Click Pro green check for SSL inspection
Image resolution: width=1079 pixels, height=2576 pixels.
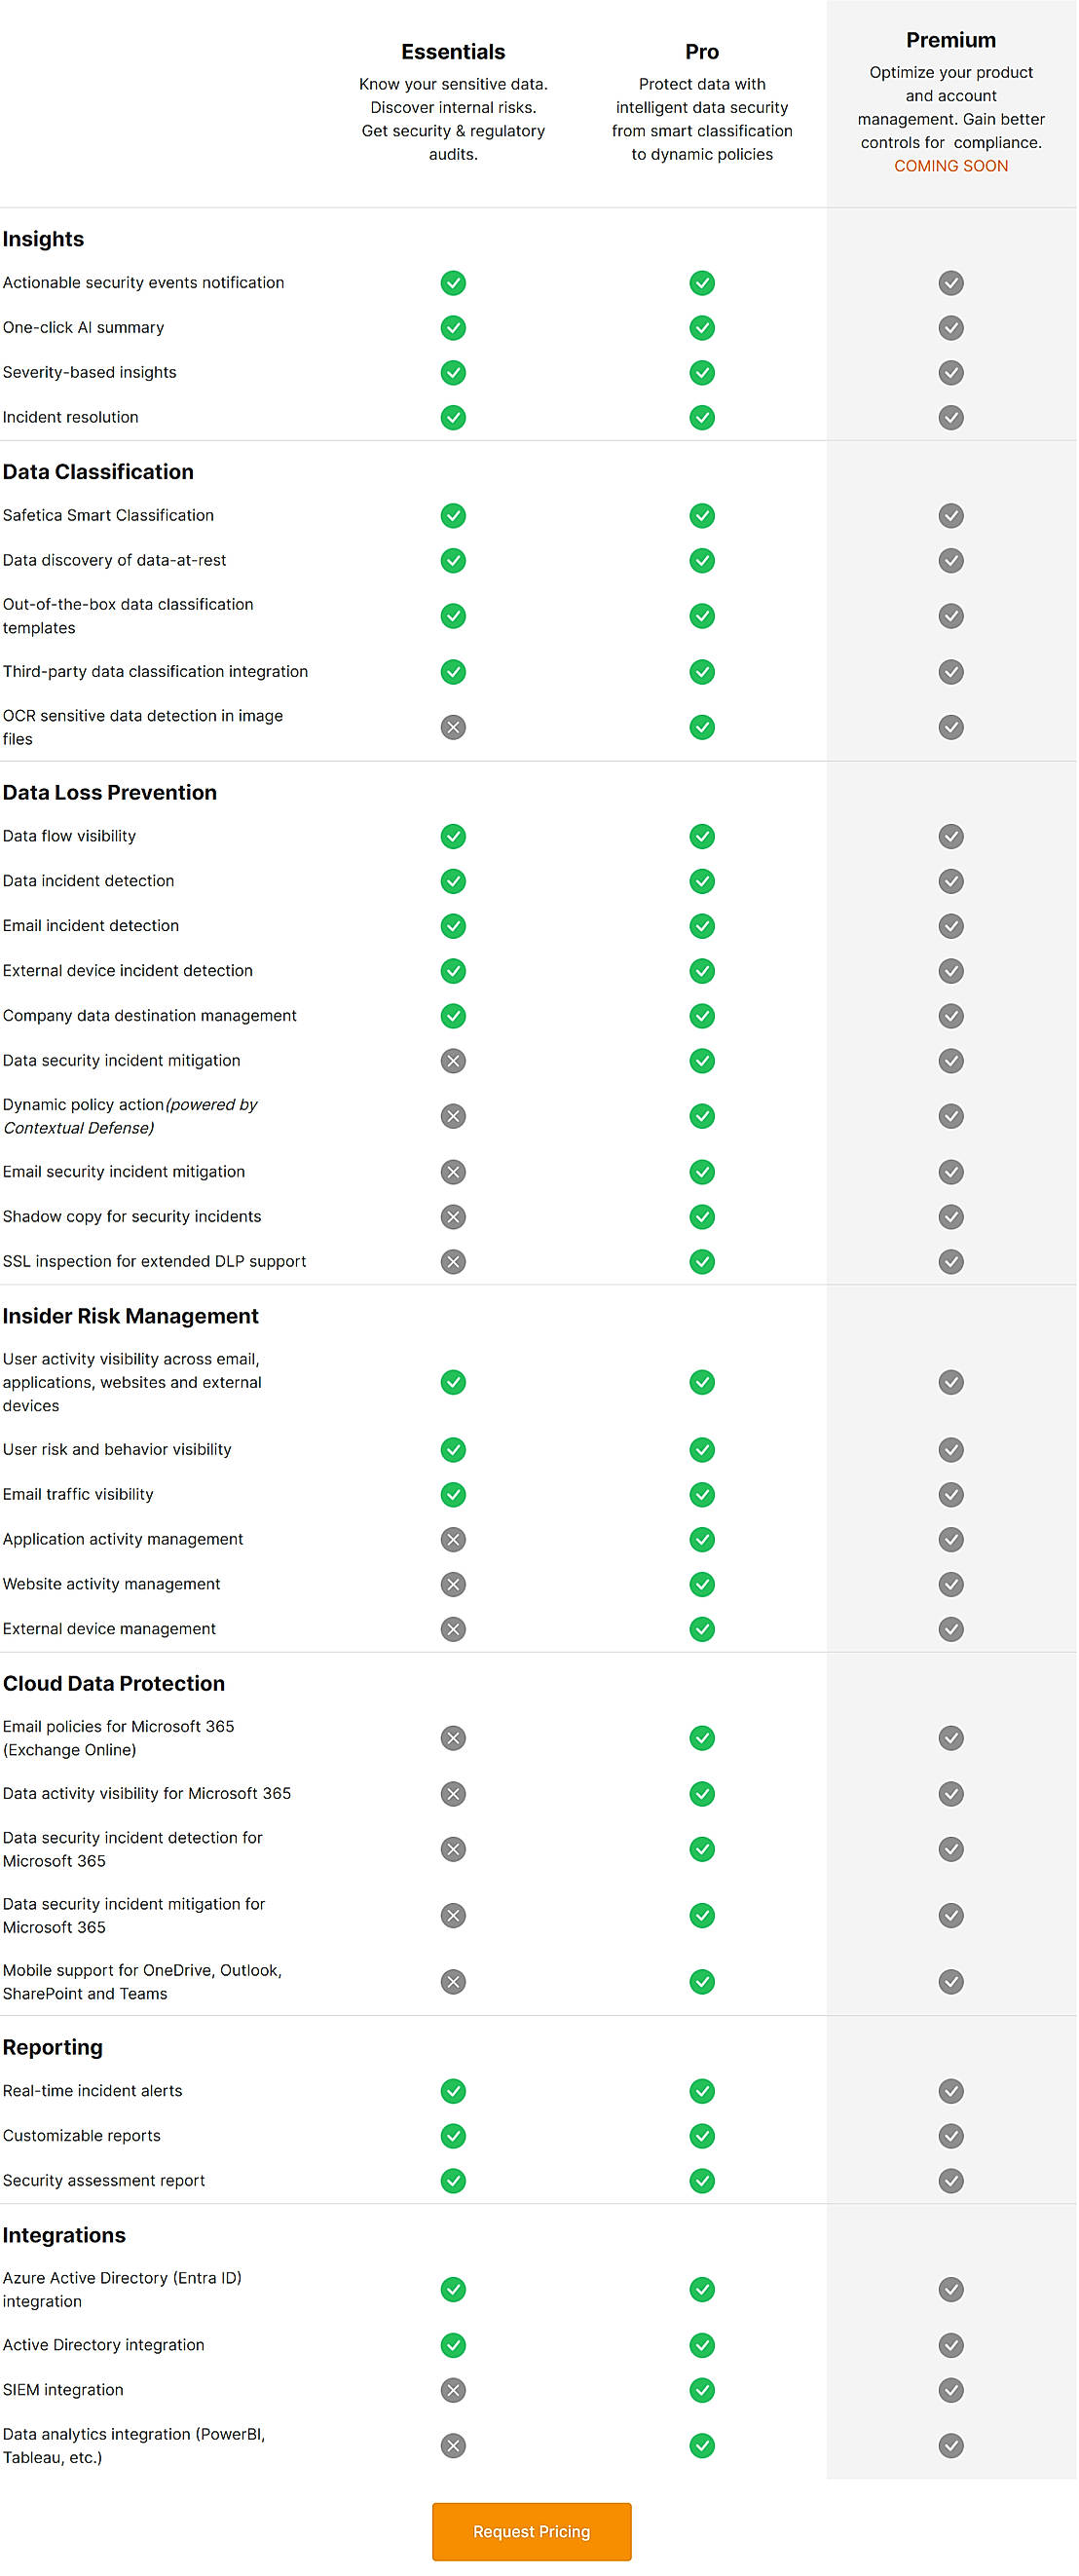[702, 1261]
